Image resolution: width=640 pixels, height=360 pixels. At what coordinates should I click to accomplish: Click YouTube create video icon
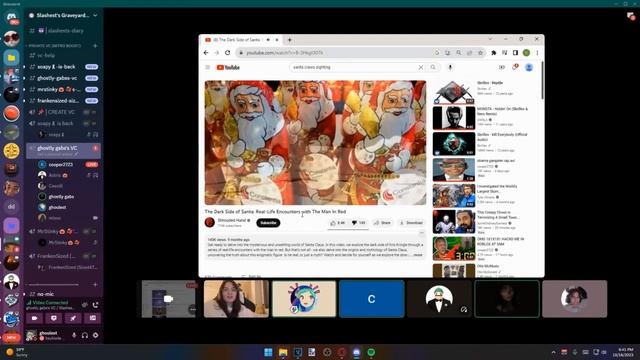(502, 67)
